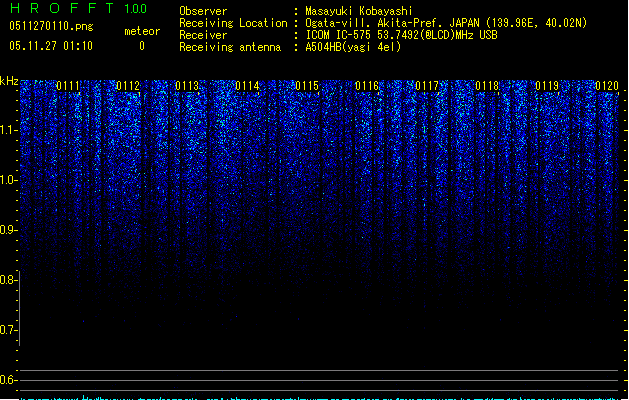Click time marker 0112 on spectrogram

[128, 86]
